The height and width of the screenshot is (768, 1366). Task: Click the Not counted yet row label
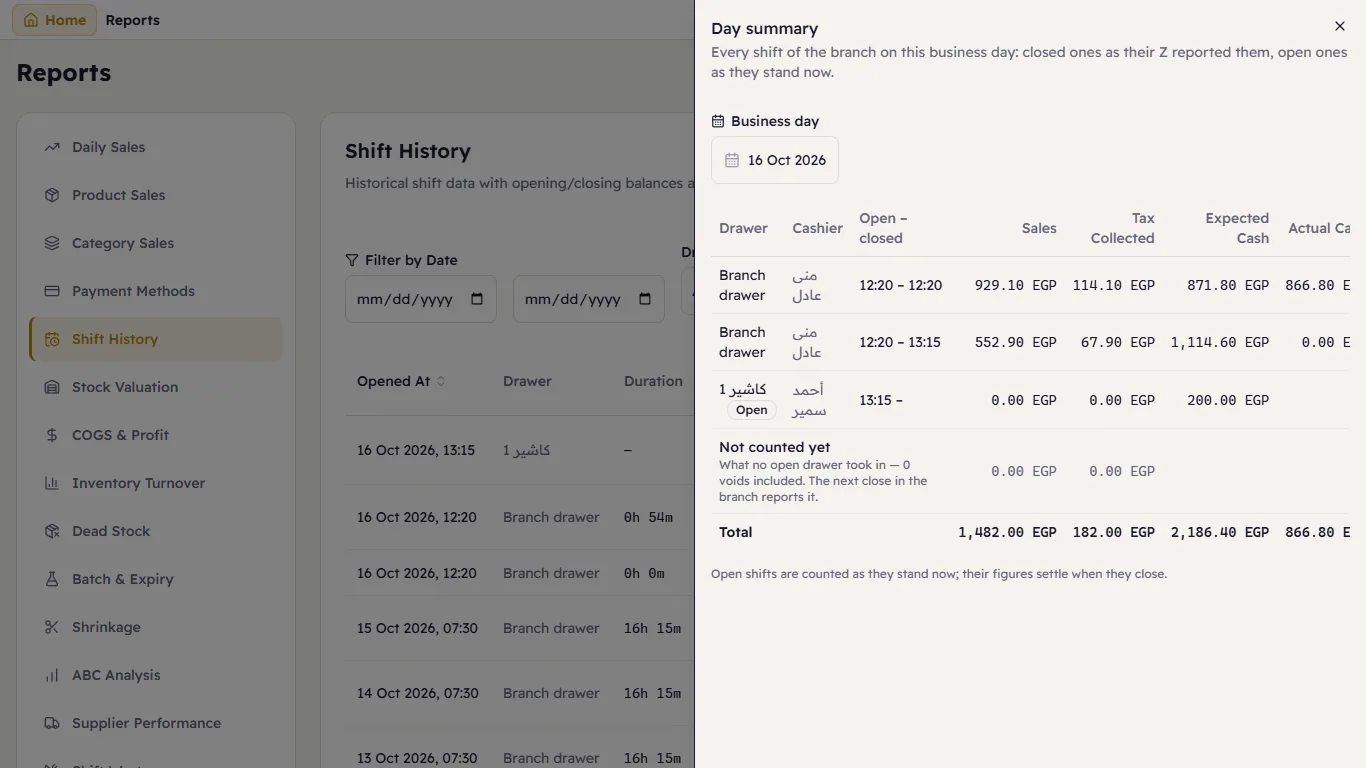tap(775, 447)
